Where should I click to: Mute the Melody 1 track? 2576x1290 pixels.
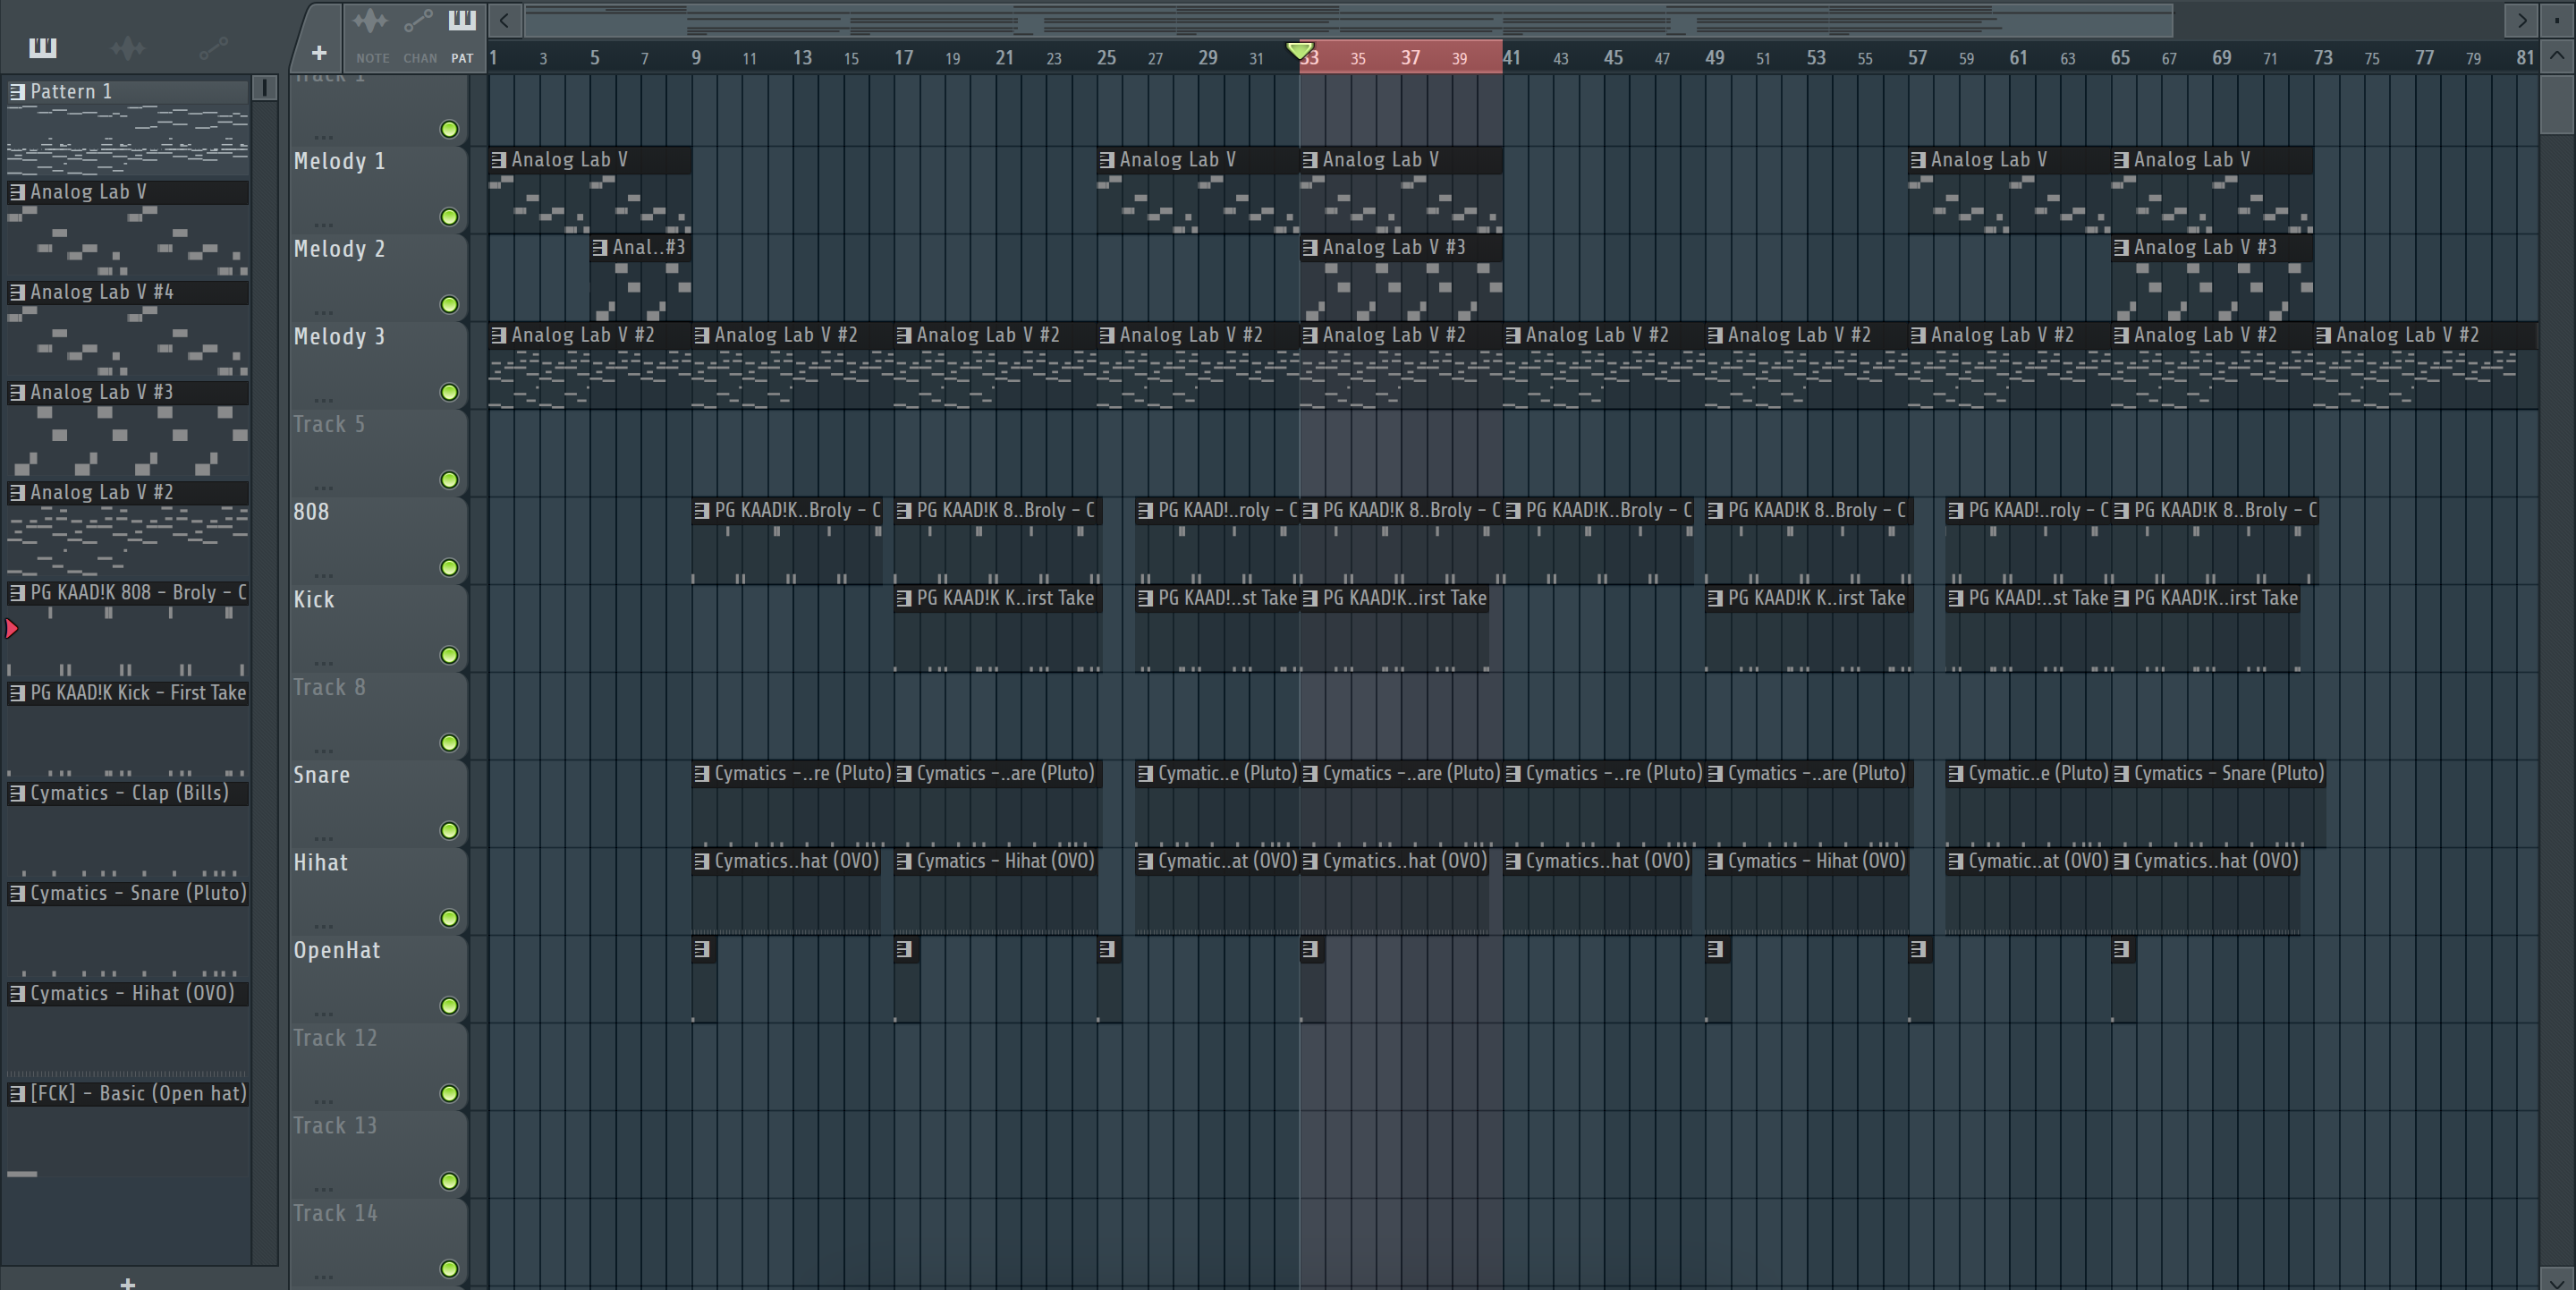[450, 217]
